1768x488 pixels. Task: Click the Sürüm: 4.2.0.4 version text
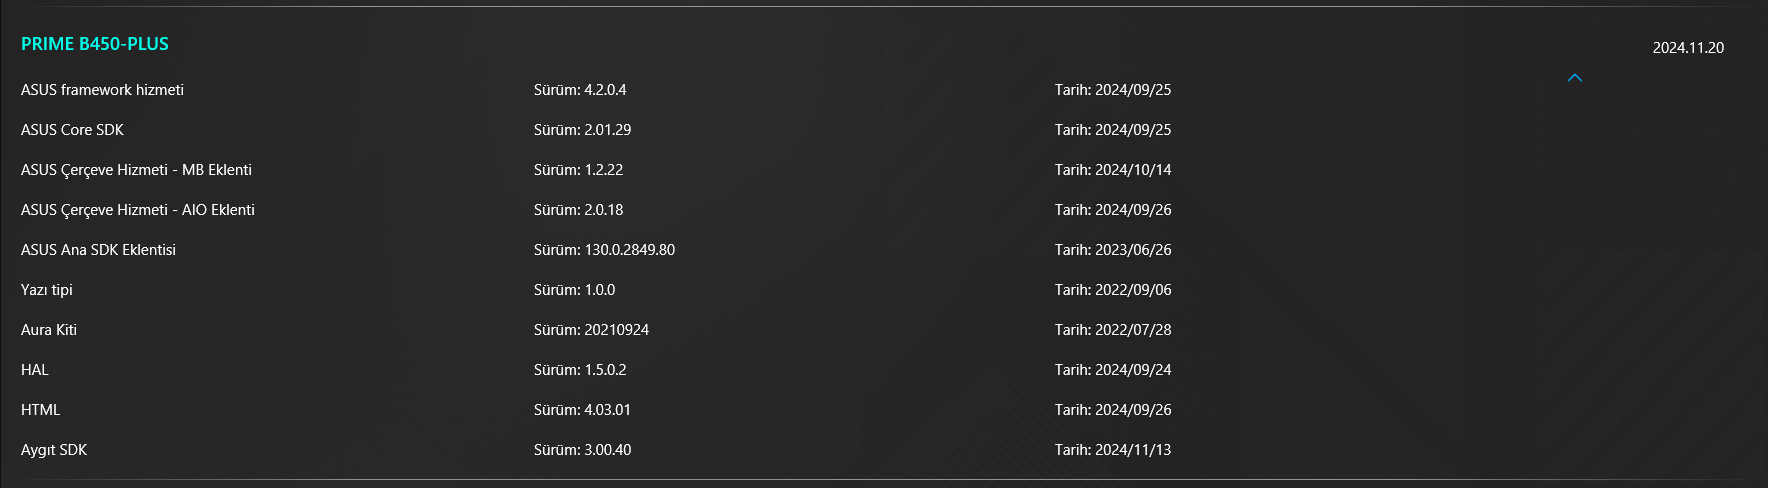coord(580,90)
